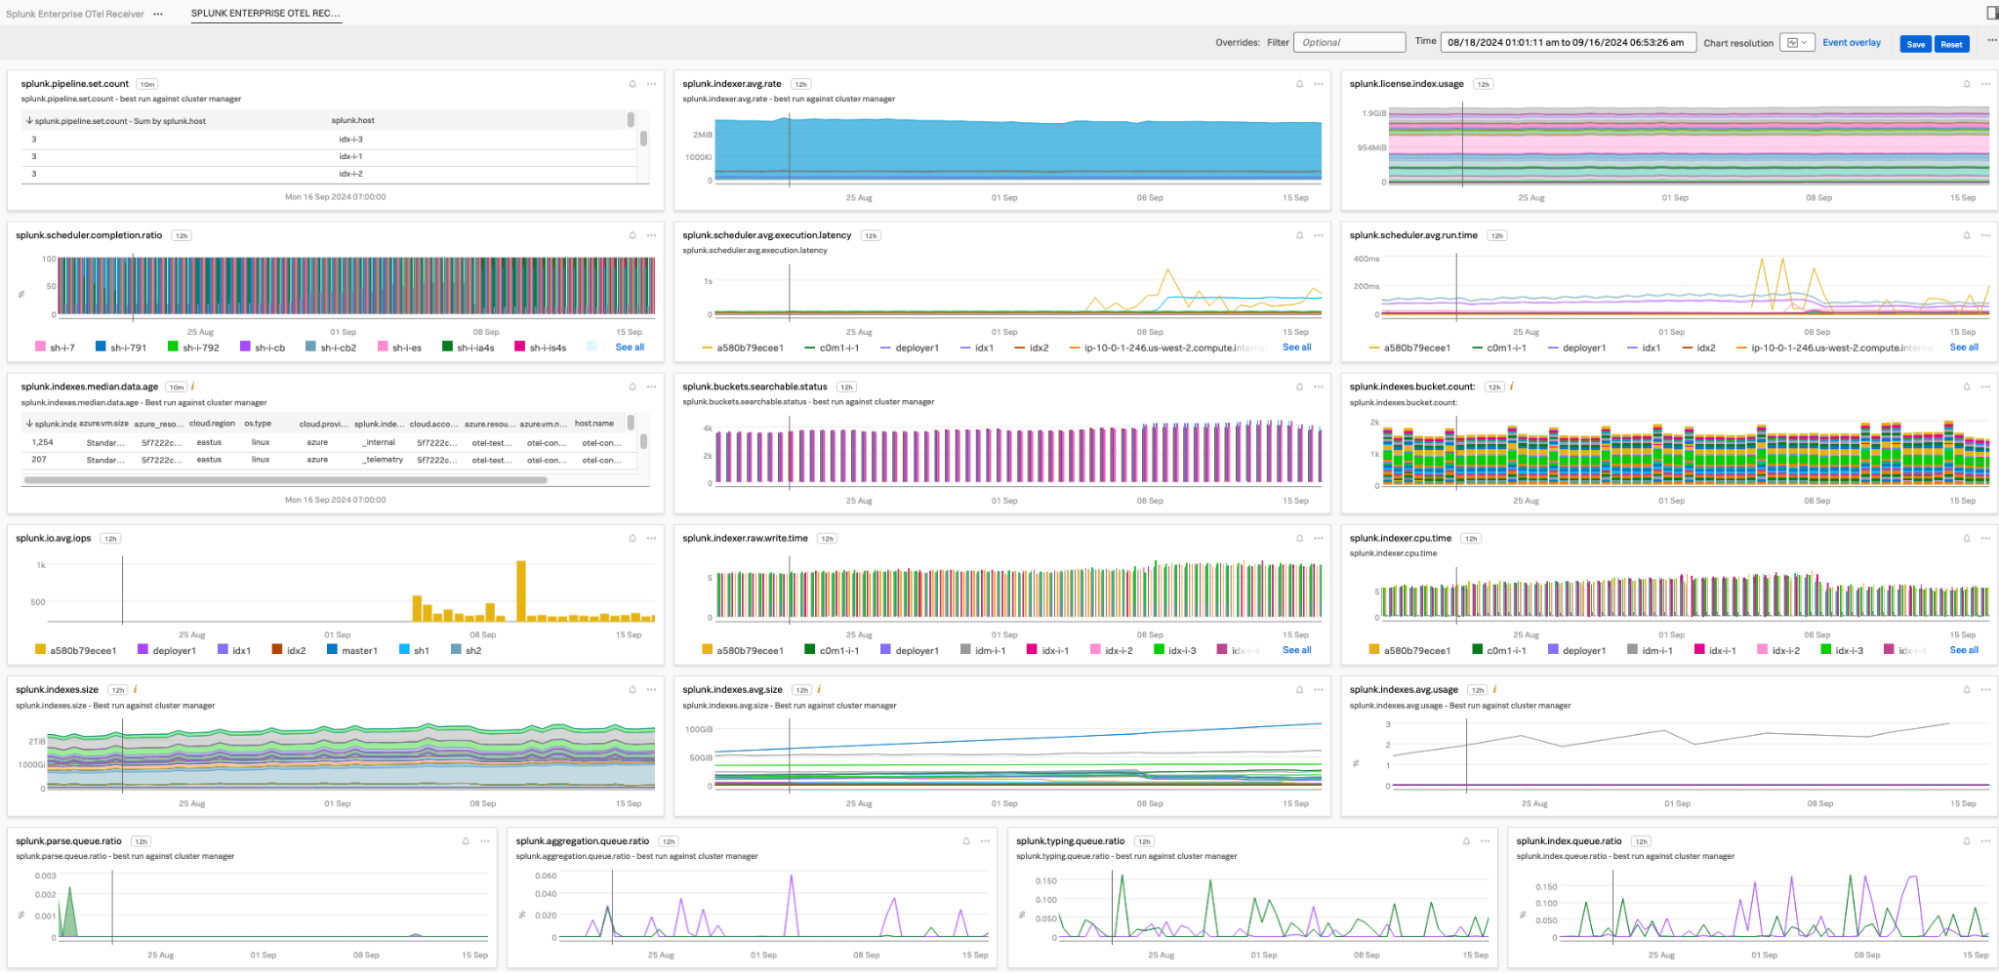Click the pipeline.set.count table vertical scrollbar

point(643,139)
